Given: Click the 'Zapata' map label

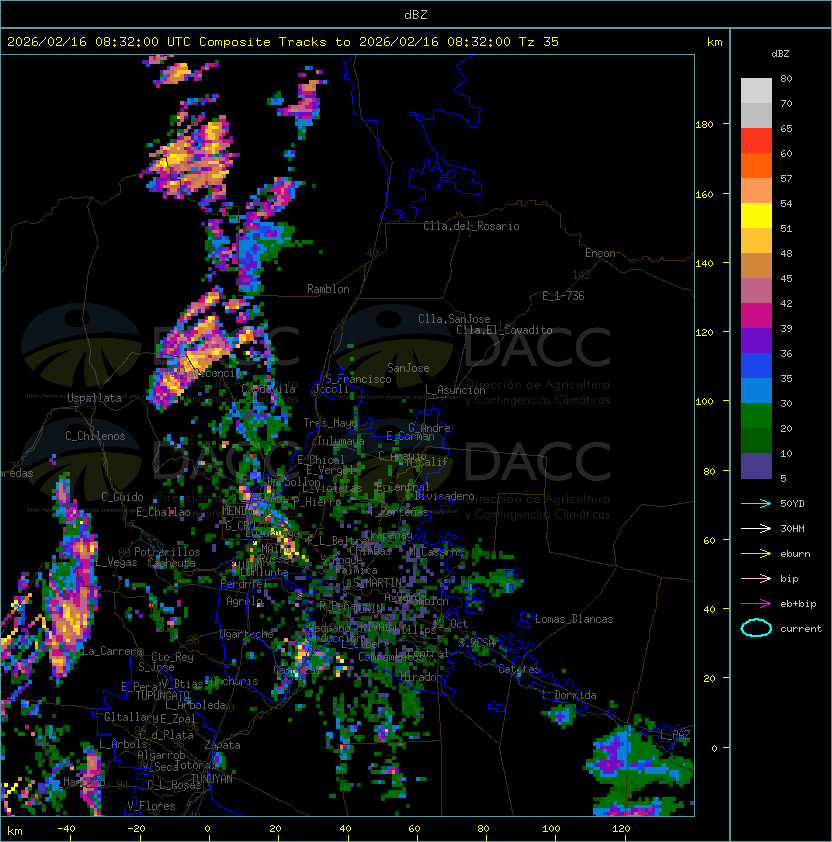Looking at the screenshot, I should [x=222, y=745].
